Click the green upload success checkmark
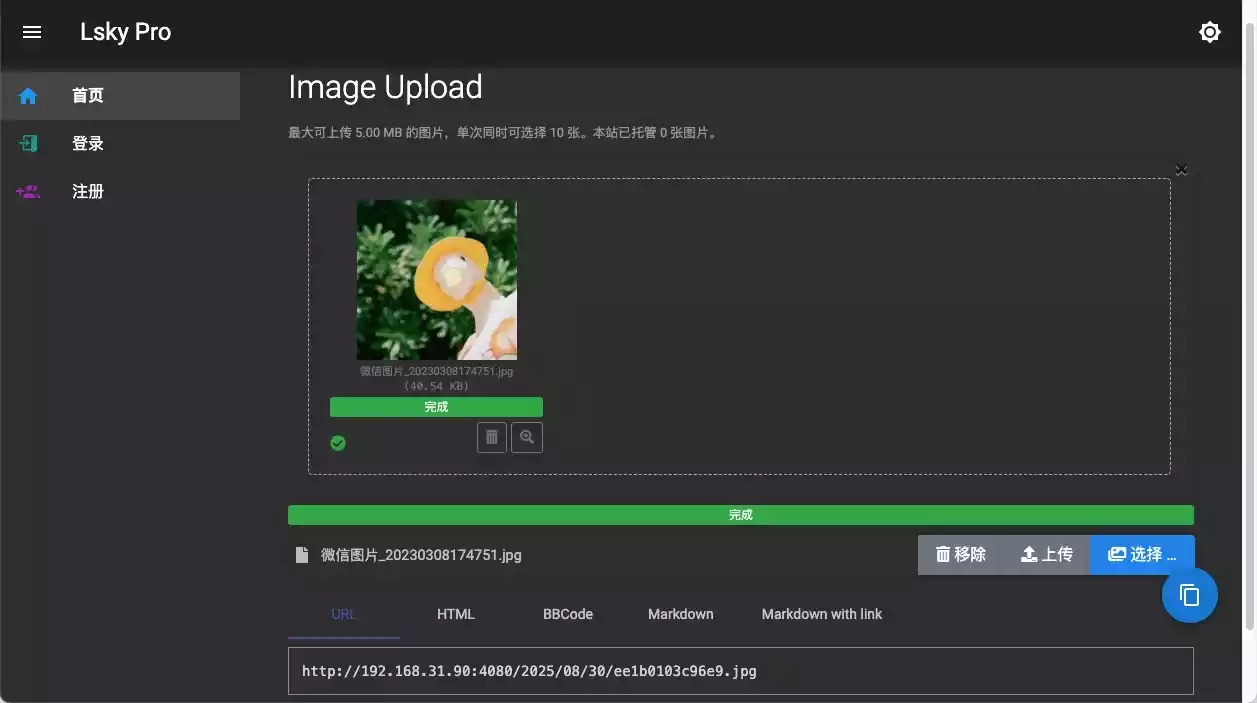This screenshot has width=1257, height=703. (x=338, y=443)
